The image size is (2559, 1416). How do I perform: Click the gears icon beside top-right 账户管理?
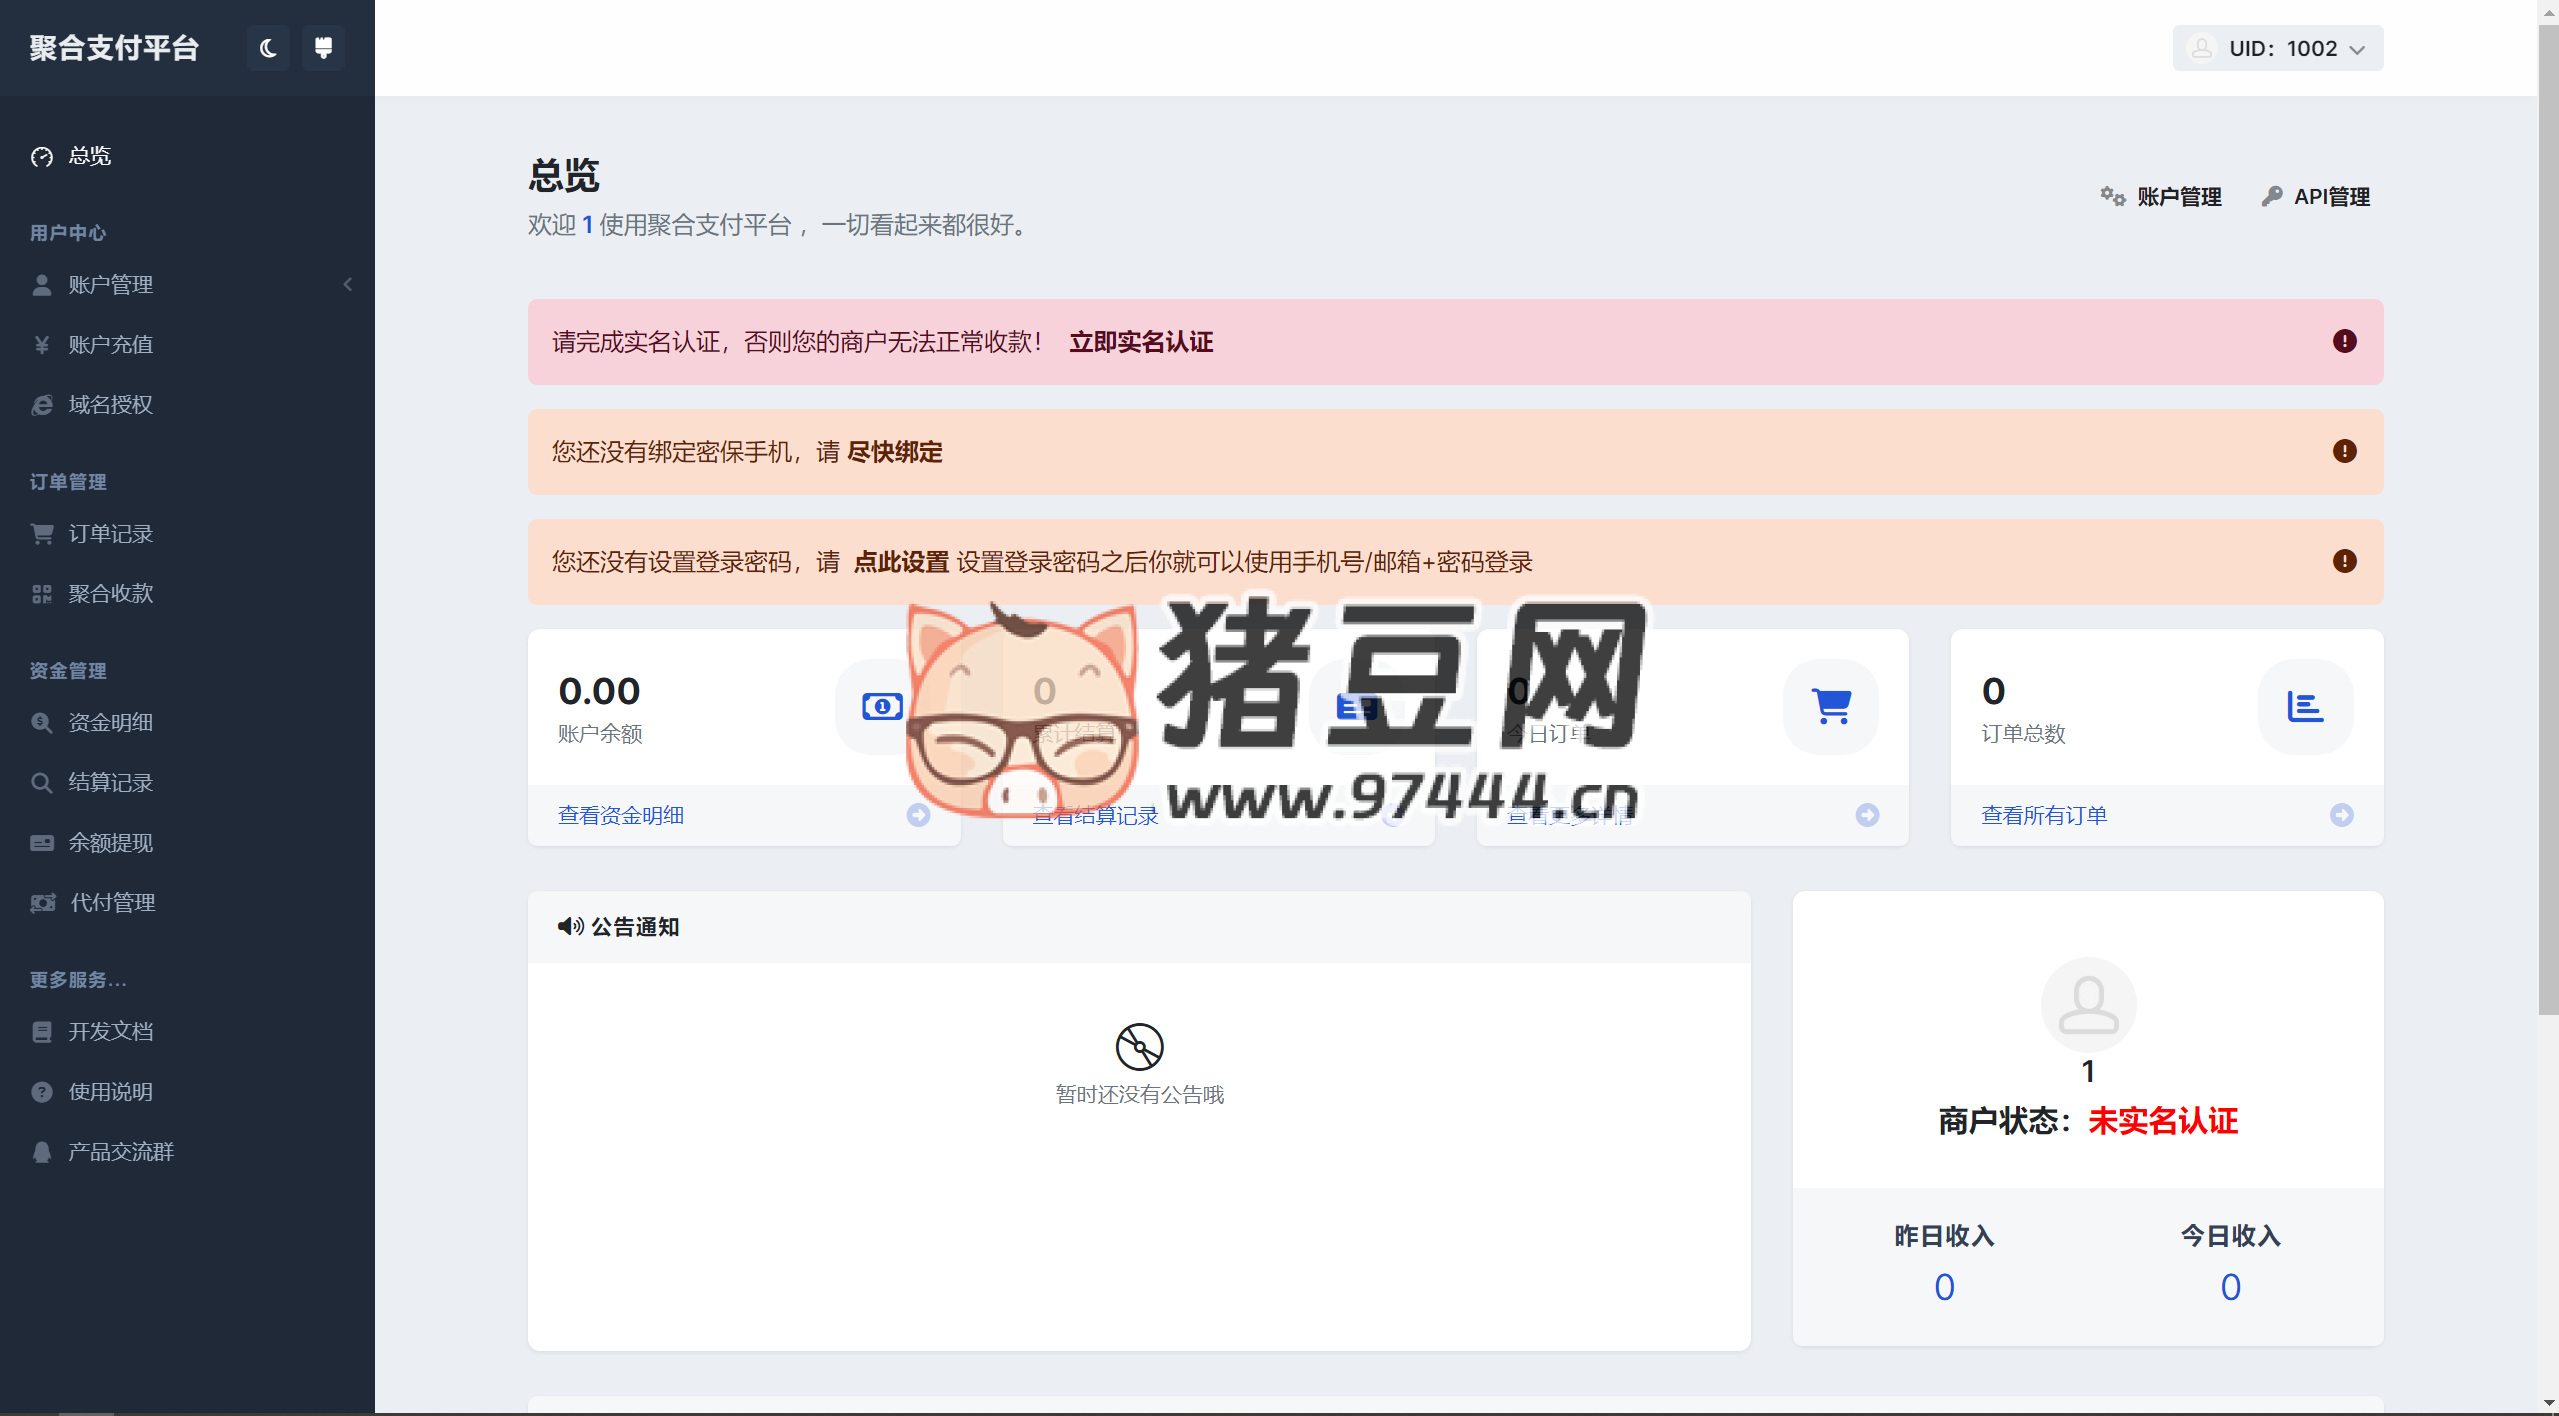tap(2112, 196)
